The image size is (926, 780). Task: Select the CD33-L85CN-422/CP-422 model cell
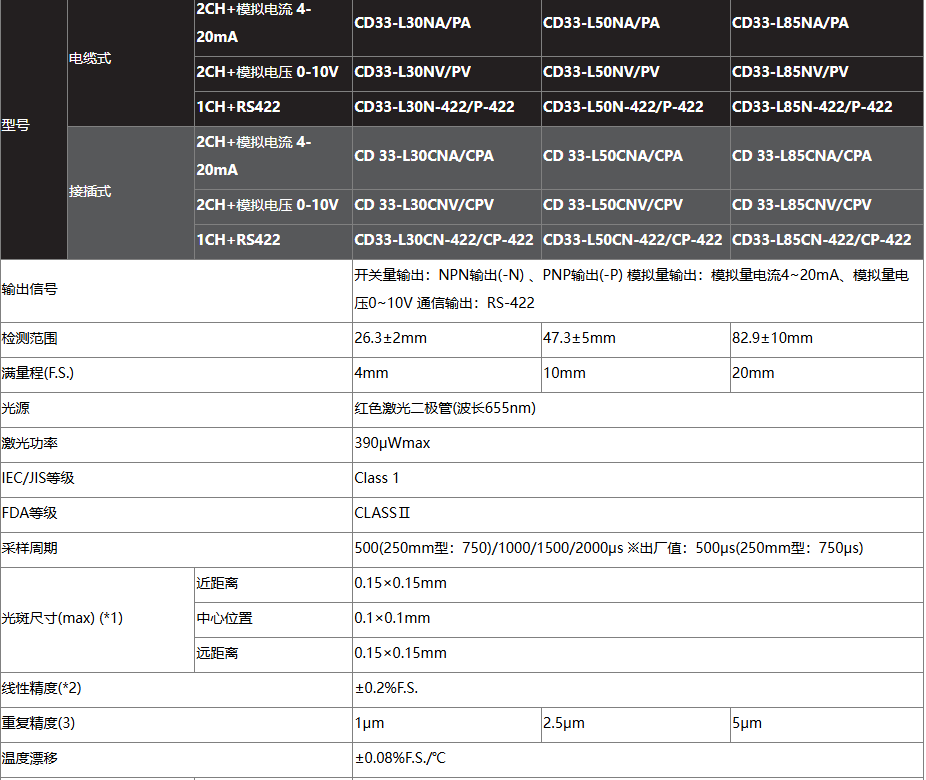821,240
